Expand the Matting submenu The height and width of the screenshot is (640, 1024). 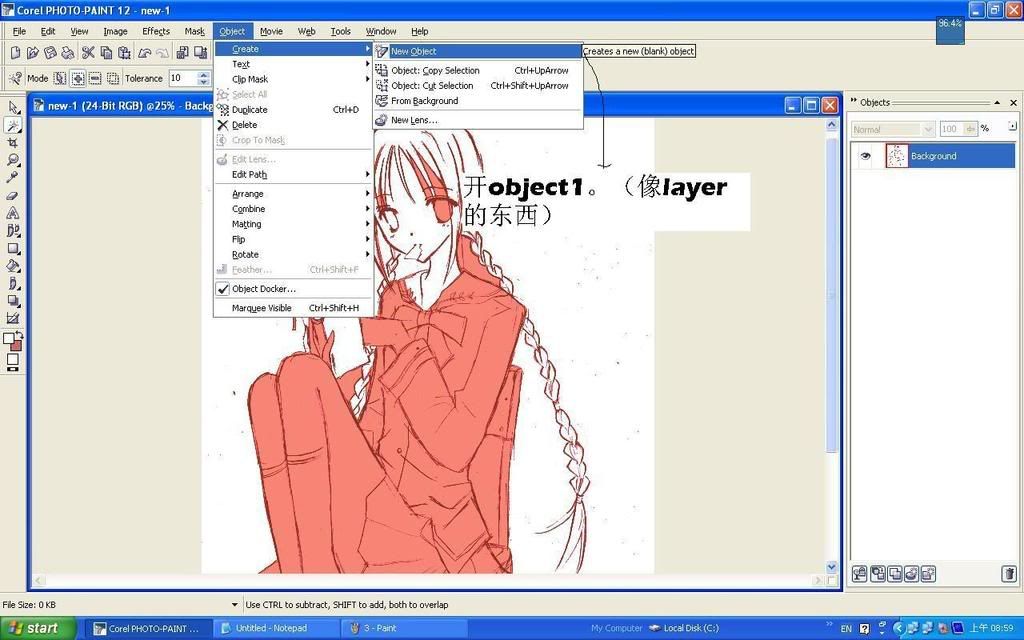tap(293, 224)
